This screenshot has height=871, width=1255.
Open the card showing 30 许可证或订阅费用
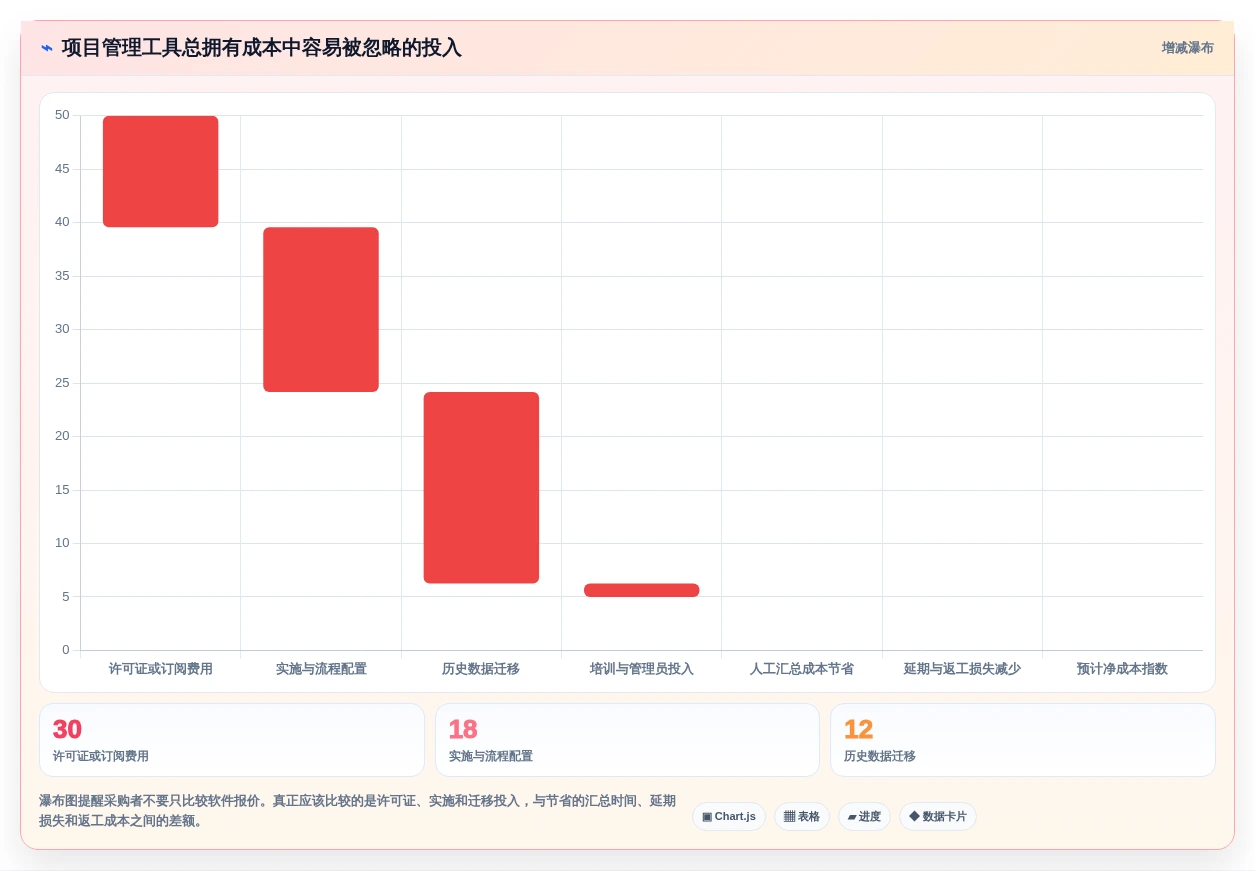(232, 740)
